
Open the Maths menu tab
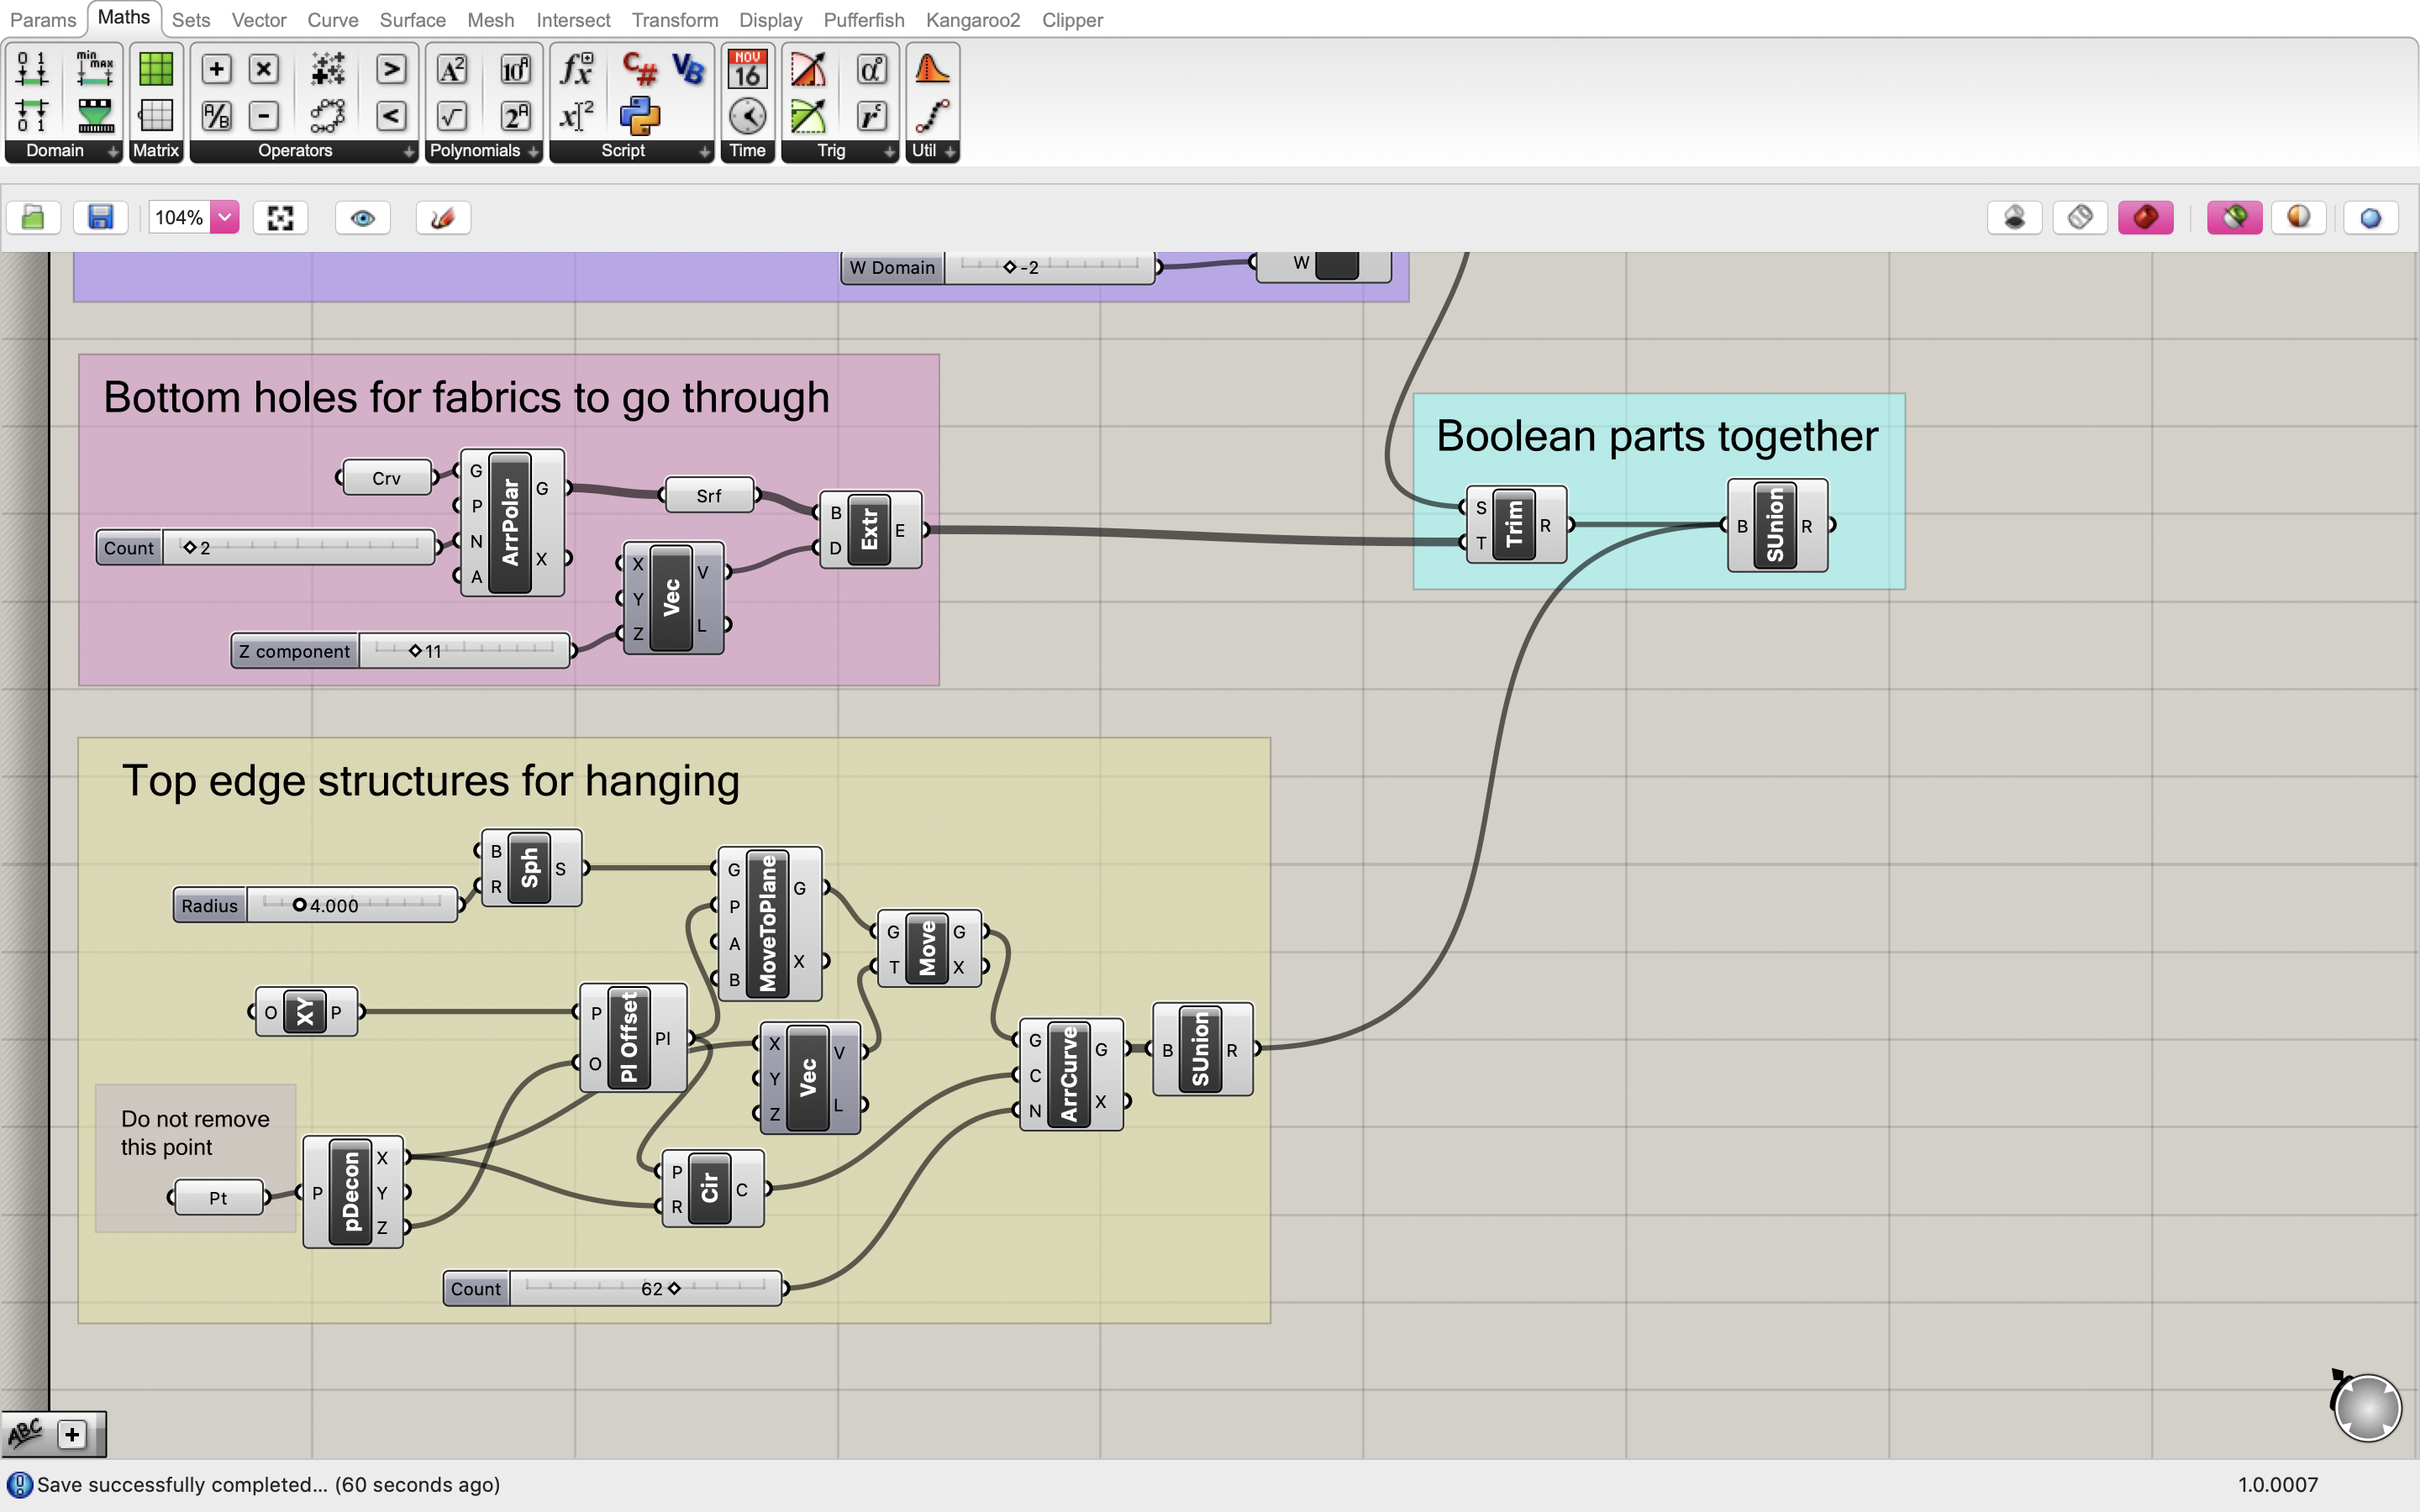(122, 19)
